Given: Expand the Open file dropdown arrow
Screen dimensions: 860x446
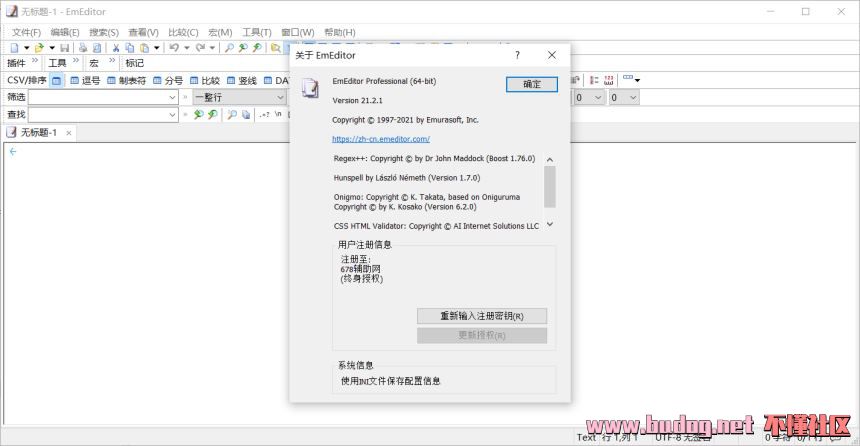Looking at the screenshot, I should pos(52,48).
